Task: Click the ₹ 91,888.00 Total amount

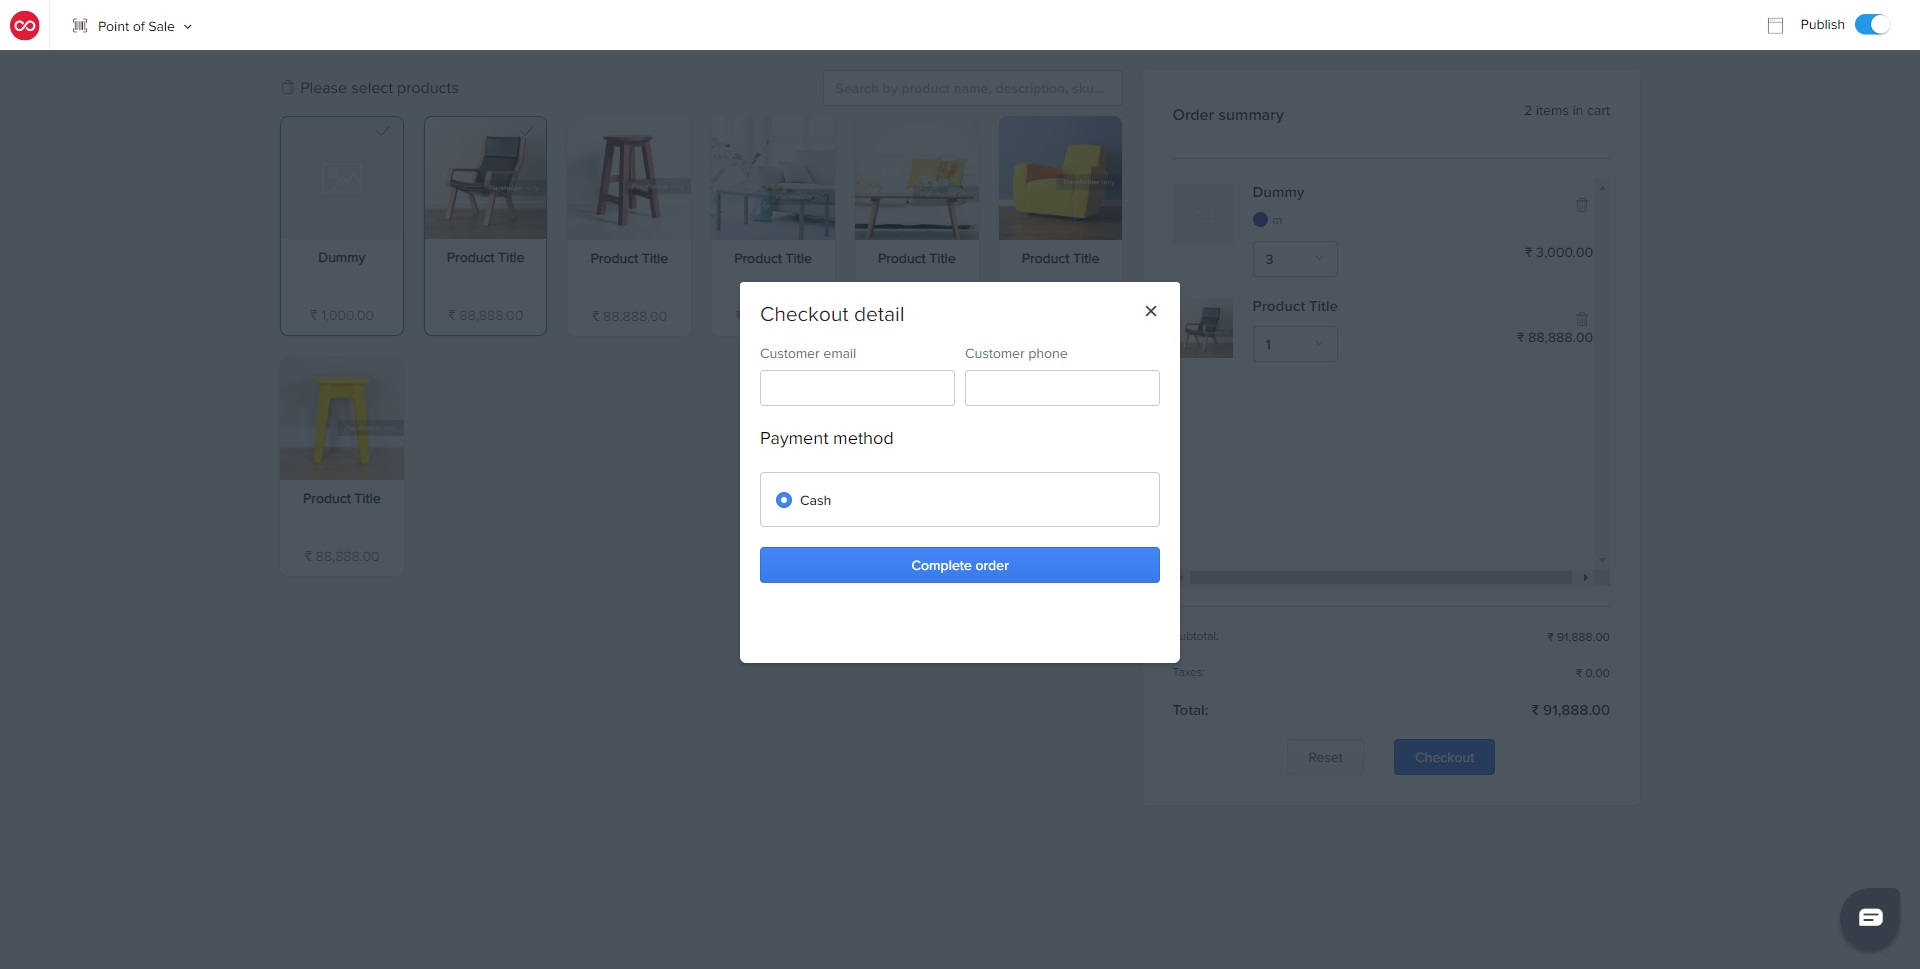Action: pyautogui.click(x=1570, y=710)
